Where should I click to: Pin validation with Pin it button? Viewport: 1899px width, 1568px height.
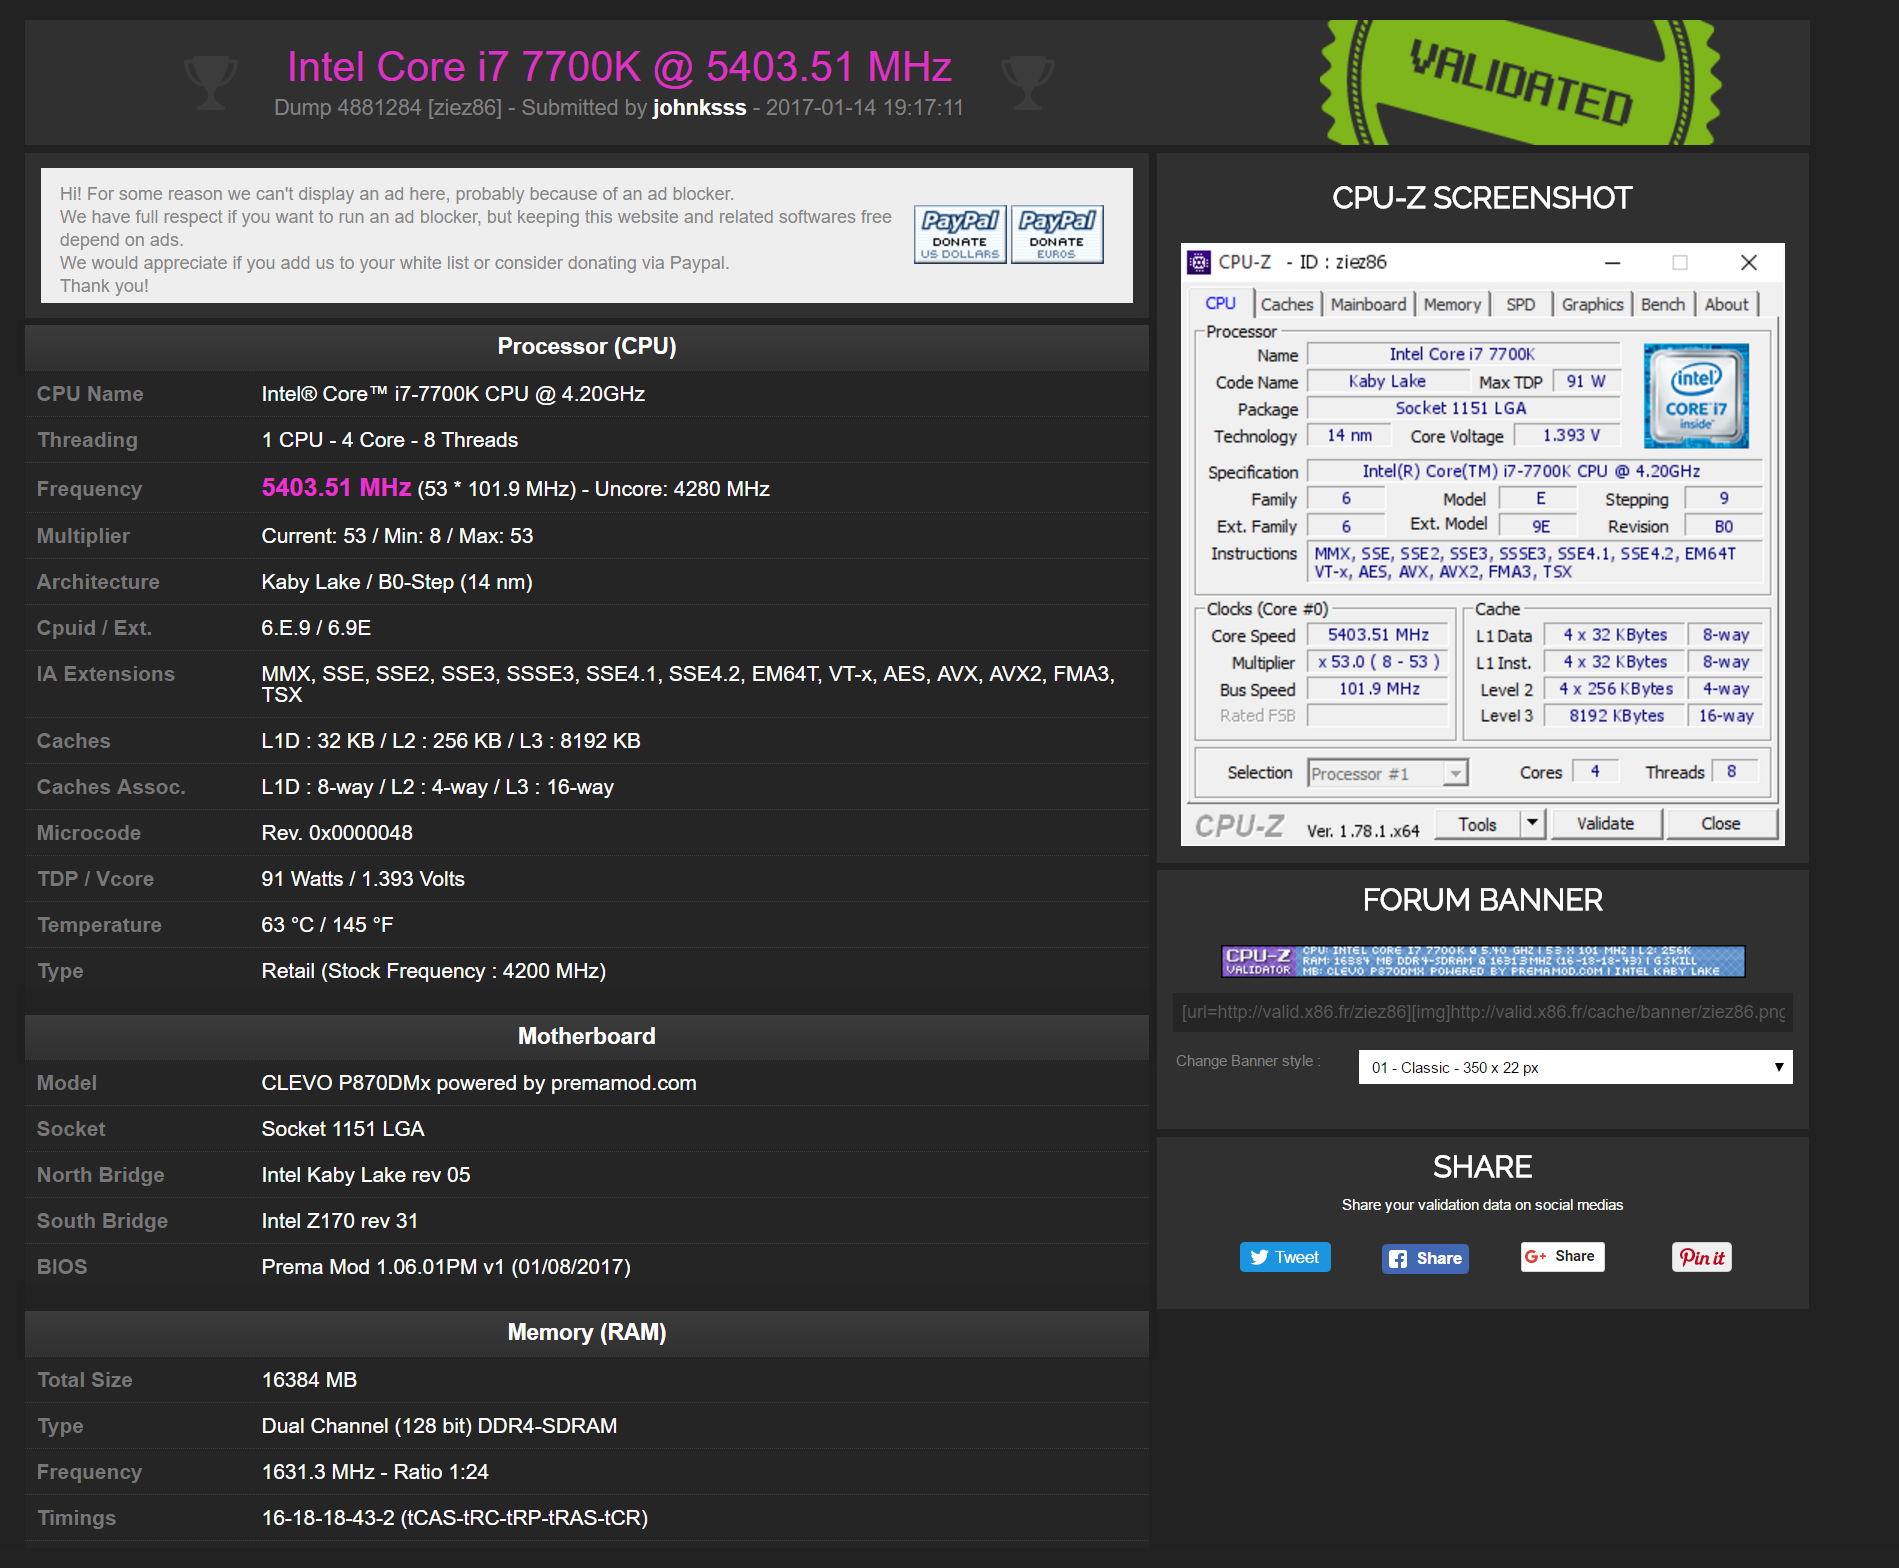(1702, 1257)
